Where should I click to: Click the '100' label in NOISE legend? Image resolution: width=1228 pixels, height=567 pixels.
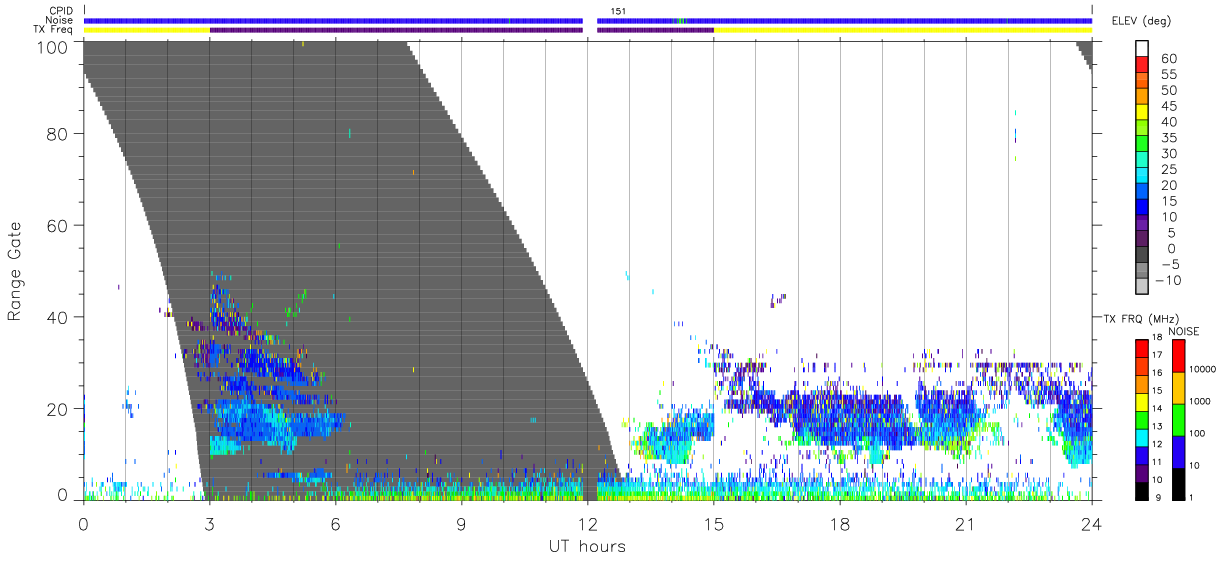1198,435
